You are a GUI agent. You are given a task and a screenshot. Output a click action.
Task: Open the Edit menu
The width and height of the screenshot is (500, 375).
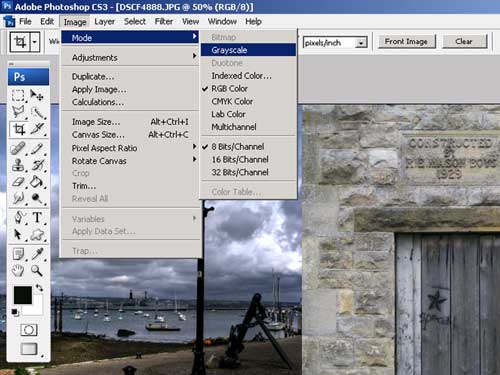click(47, 22)
